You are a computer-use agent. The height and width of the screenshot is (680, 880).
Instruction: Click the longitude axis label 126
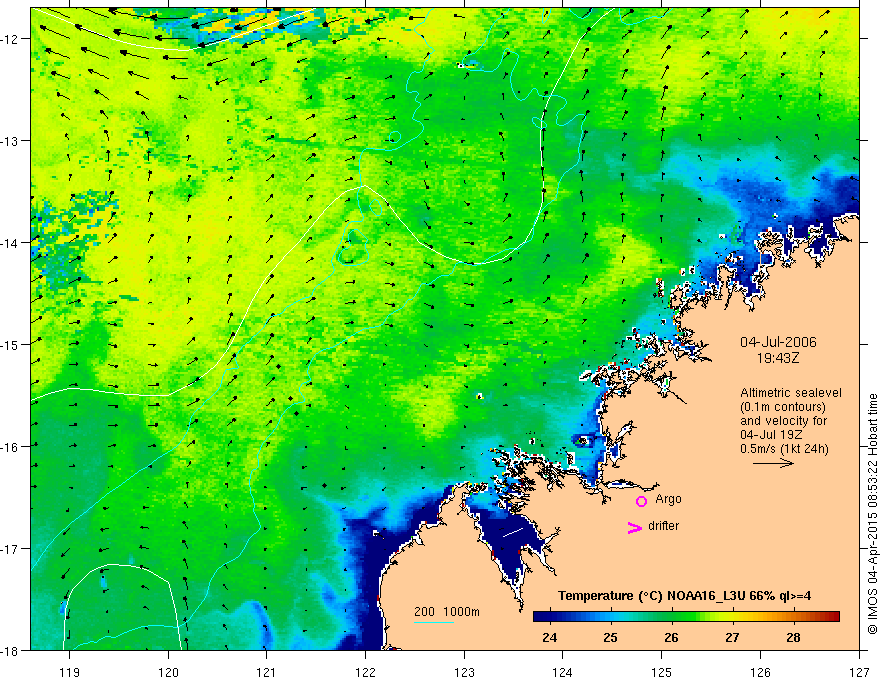point(760,672)
